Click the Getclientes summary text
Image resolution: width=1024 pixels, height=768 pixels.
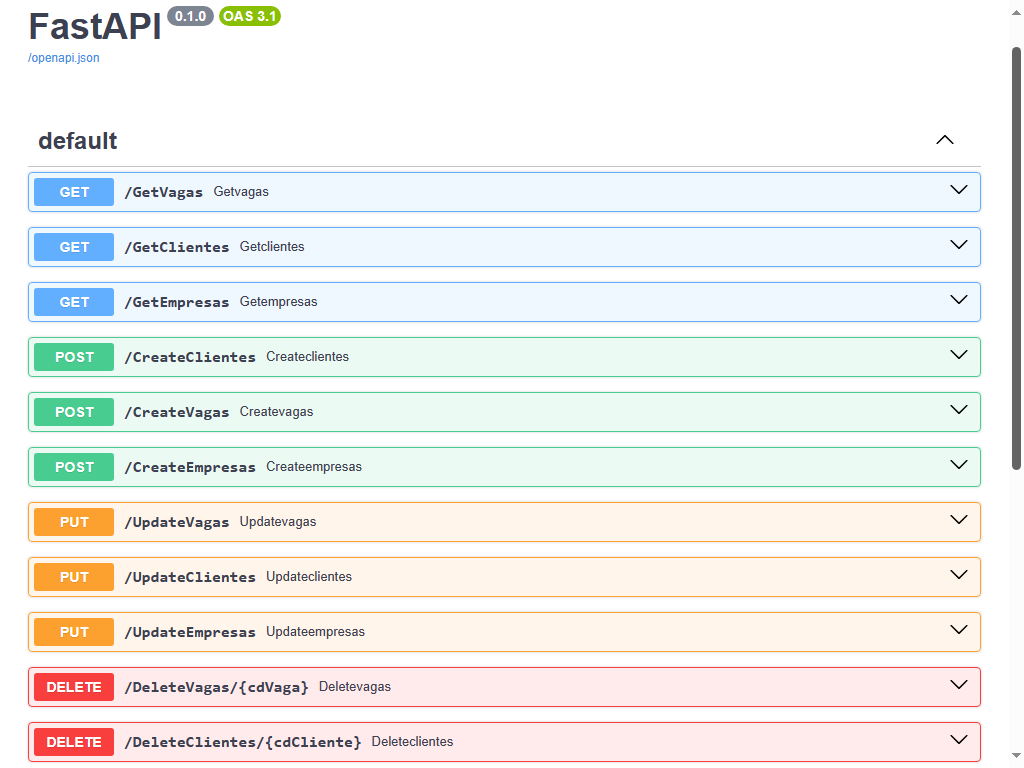(272, 246)
